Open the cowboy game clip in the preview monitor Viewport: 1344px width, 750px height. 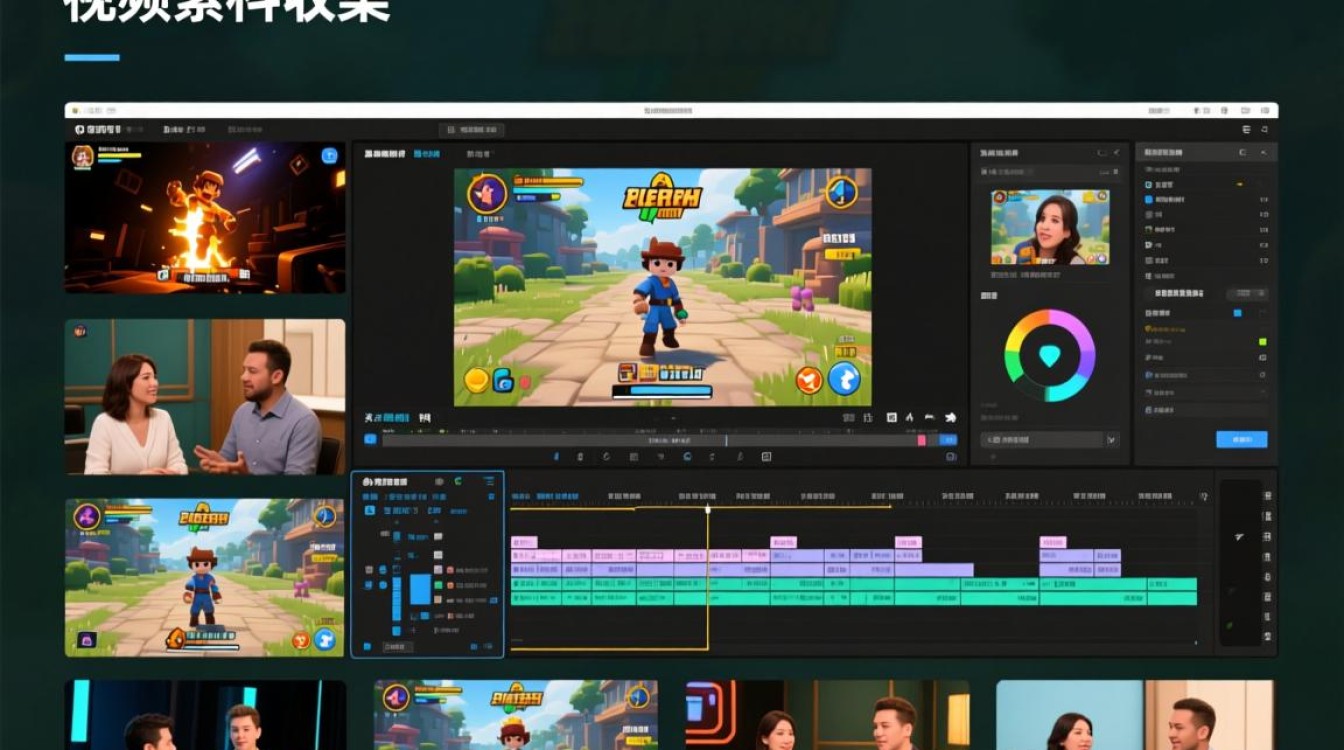[x=662, y=287]
